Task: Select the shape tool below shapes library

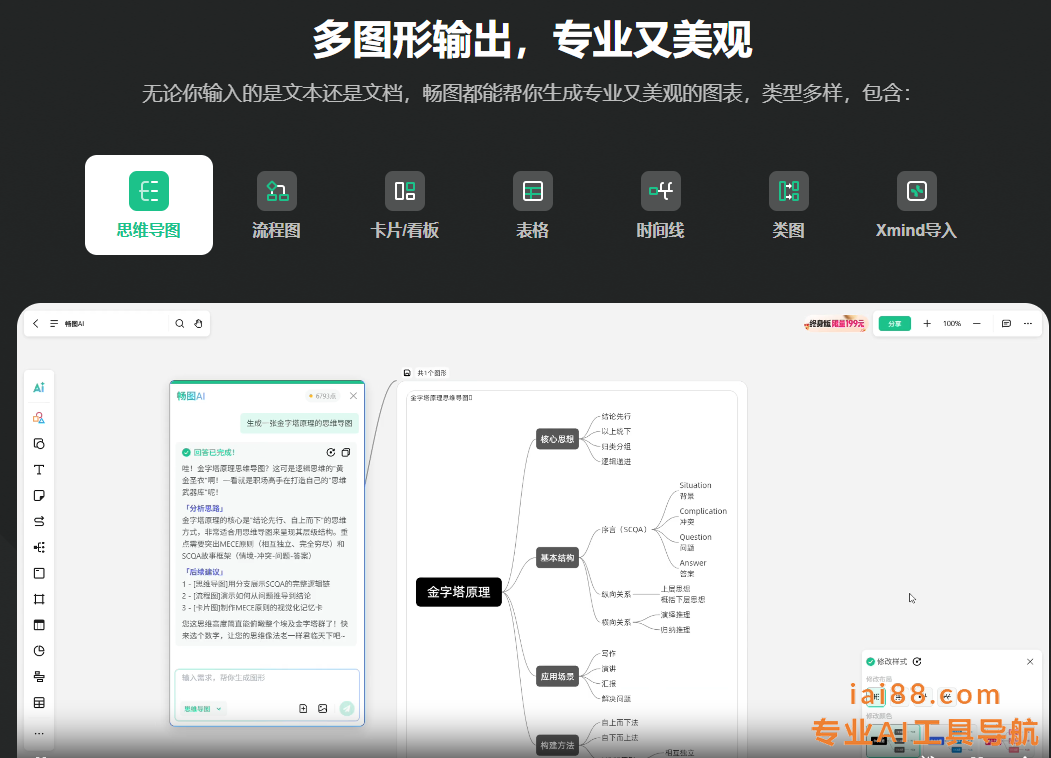Action: tap(39, 444)
